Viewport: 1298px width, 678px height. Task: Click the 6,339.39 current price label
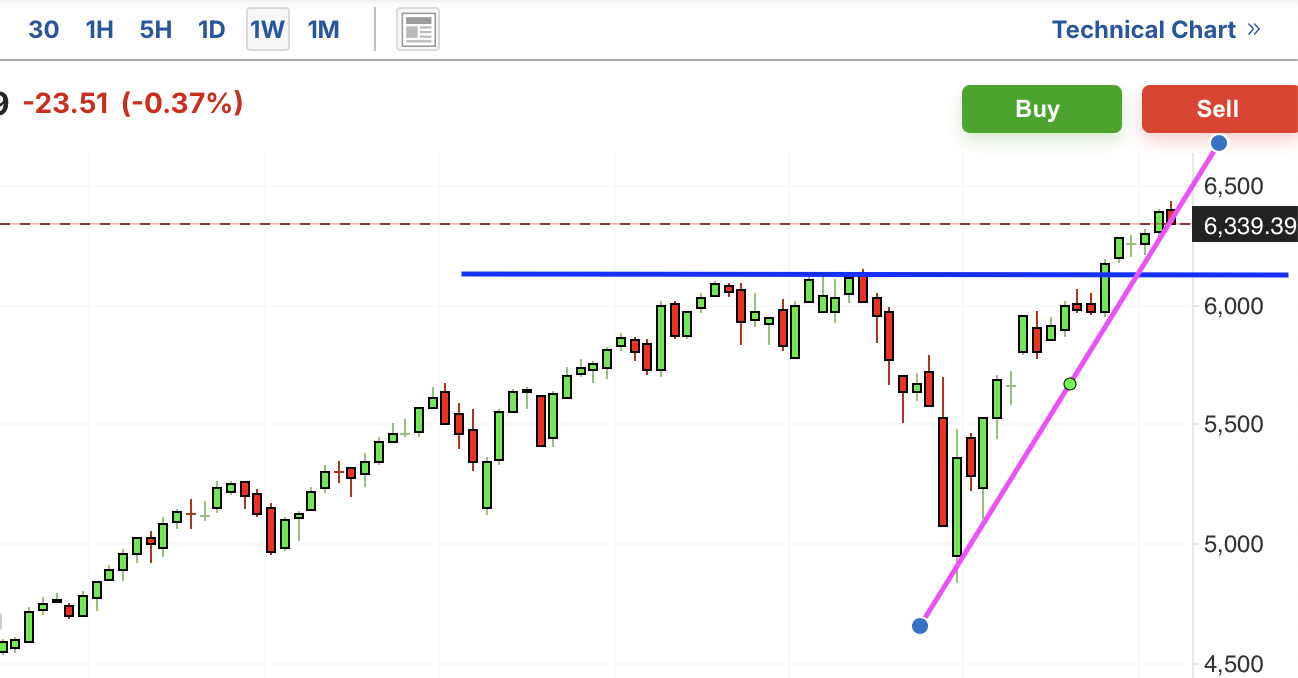[x=1249, y=227]
